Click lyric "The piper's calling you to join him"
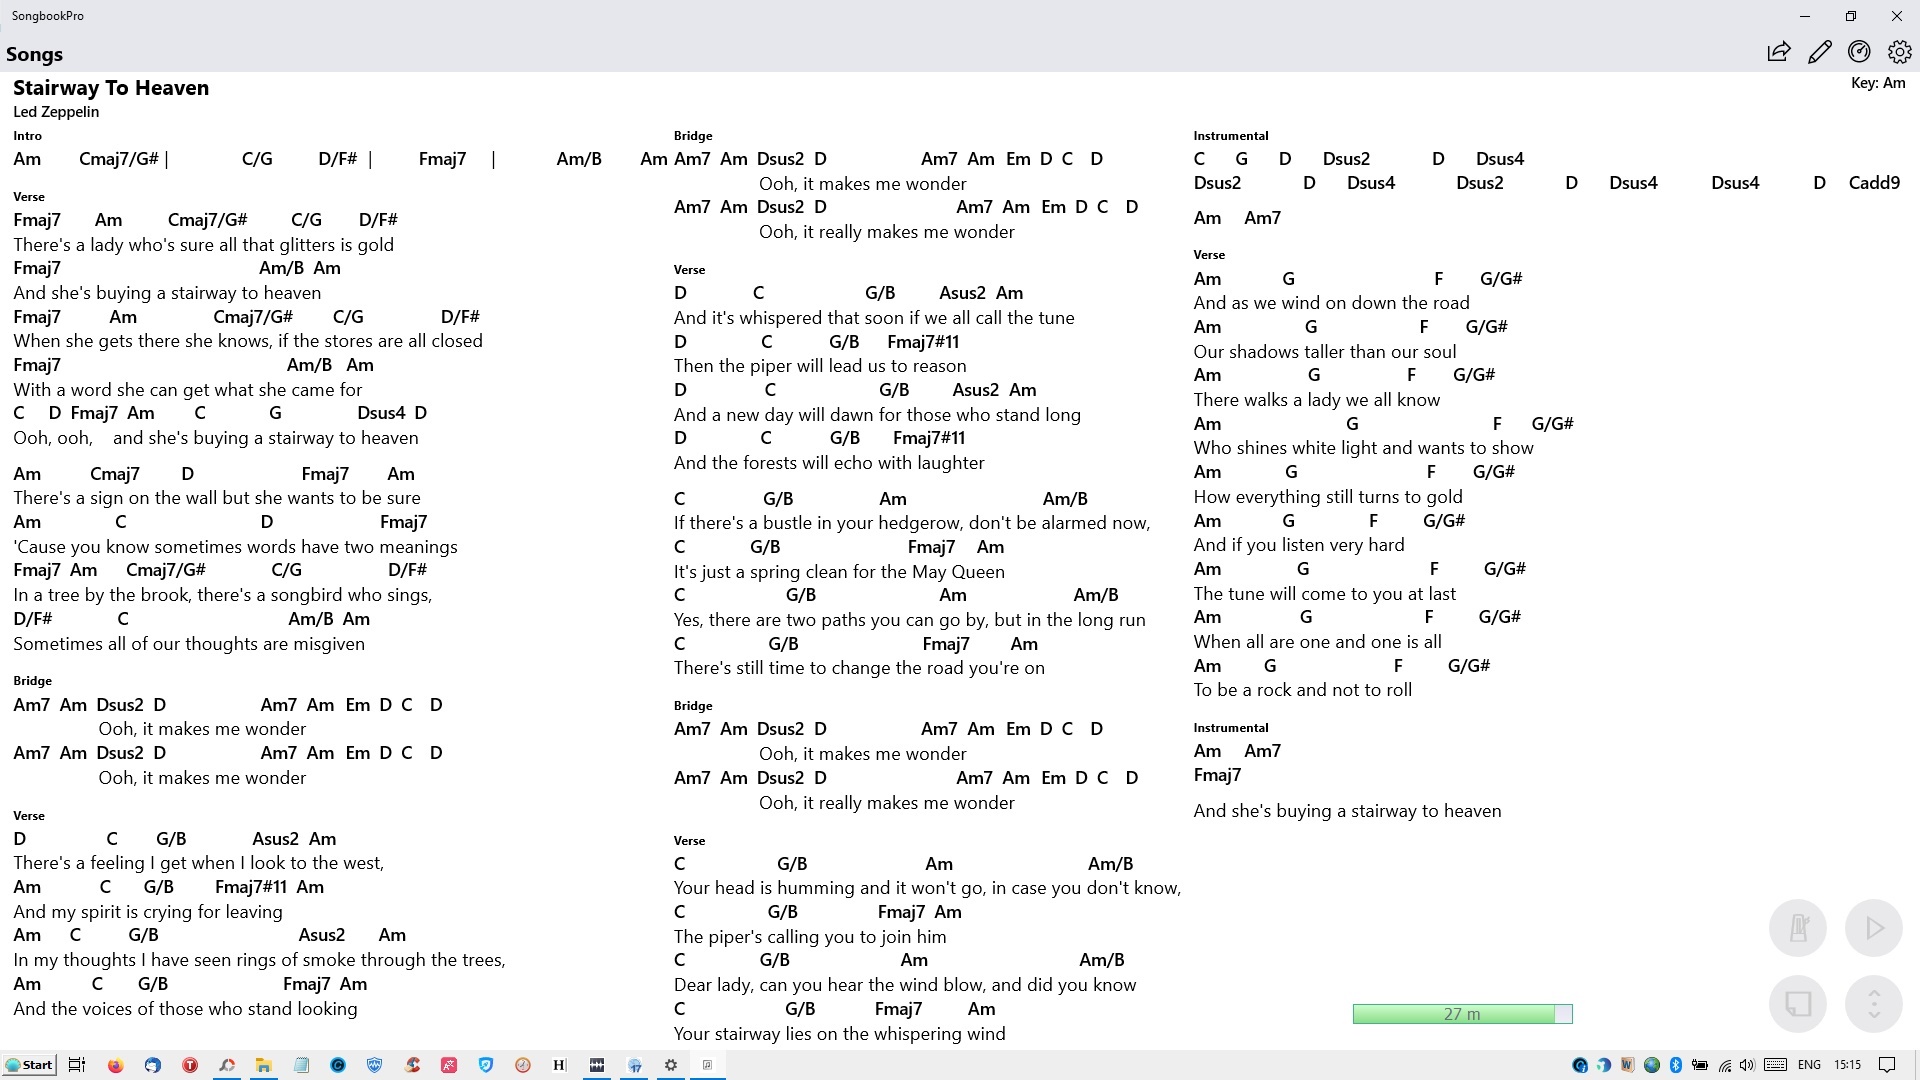Screen dimensions: 1920x1080 pos(810,937)
